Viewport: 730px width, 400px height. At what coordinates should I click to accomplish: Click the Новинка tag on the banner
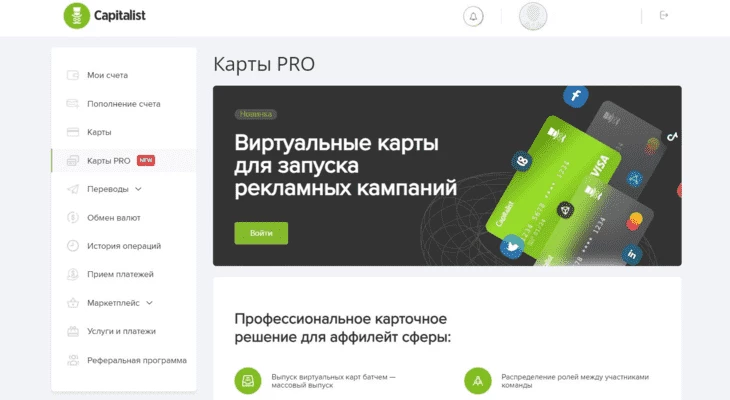pos(256,114)
